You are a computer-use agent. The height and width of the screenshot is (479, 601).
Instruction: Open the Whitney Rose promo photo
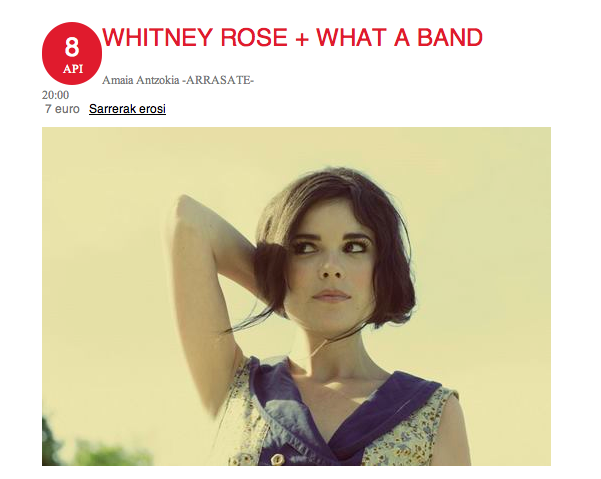pyautogui.click(x=296, y=296)
